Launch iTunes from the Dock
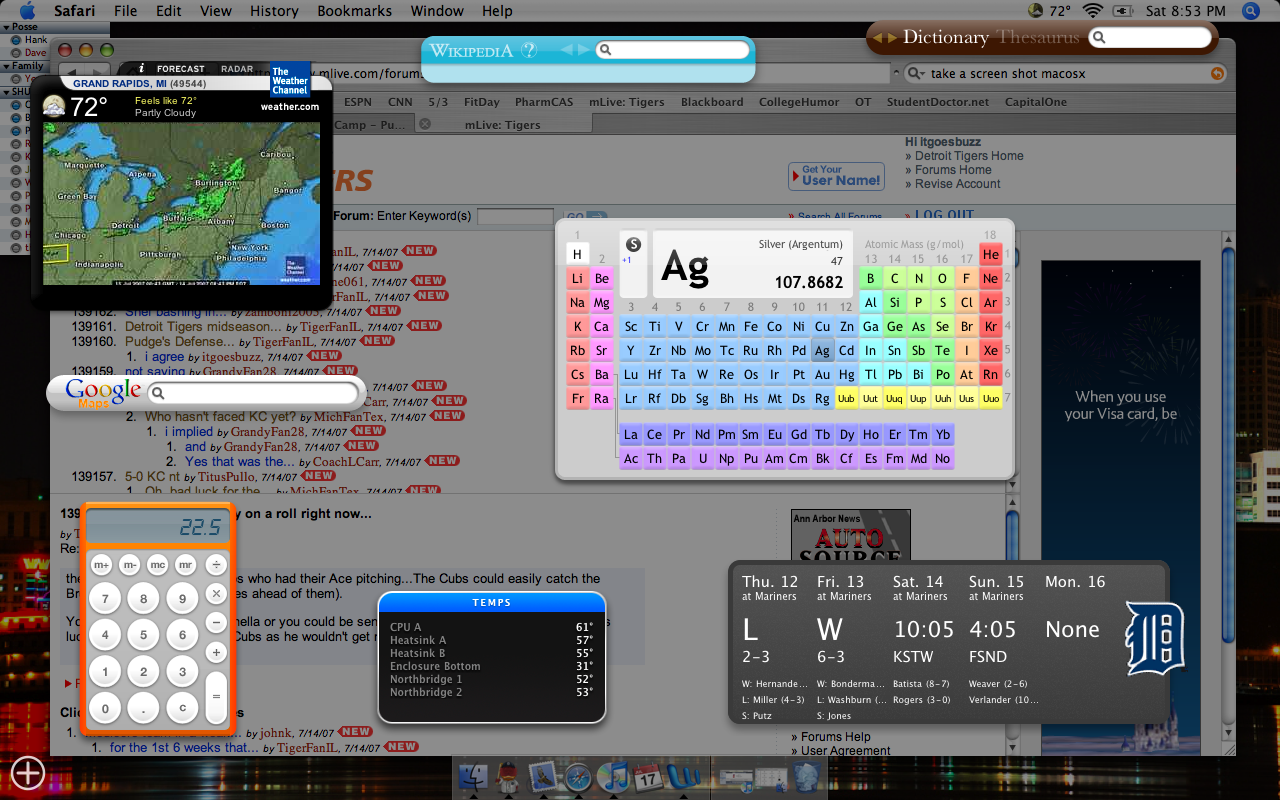1280x800 pixels. (x=612, y=776)
